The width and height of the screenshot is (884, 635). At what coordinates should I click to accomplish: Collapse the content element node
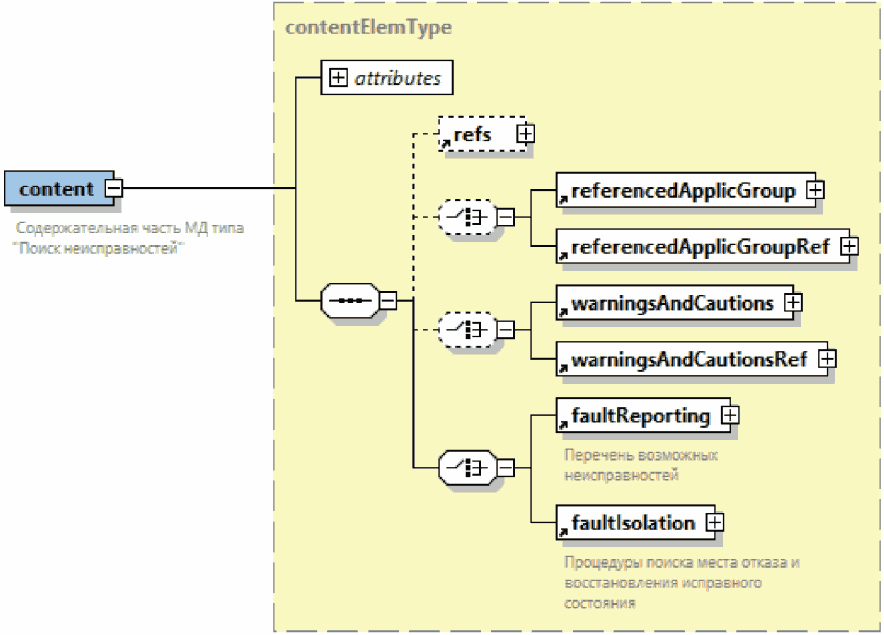pyautogui.click(x=114, y=188)
